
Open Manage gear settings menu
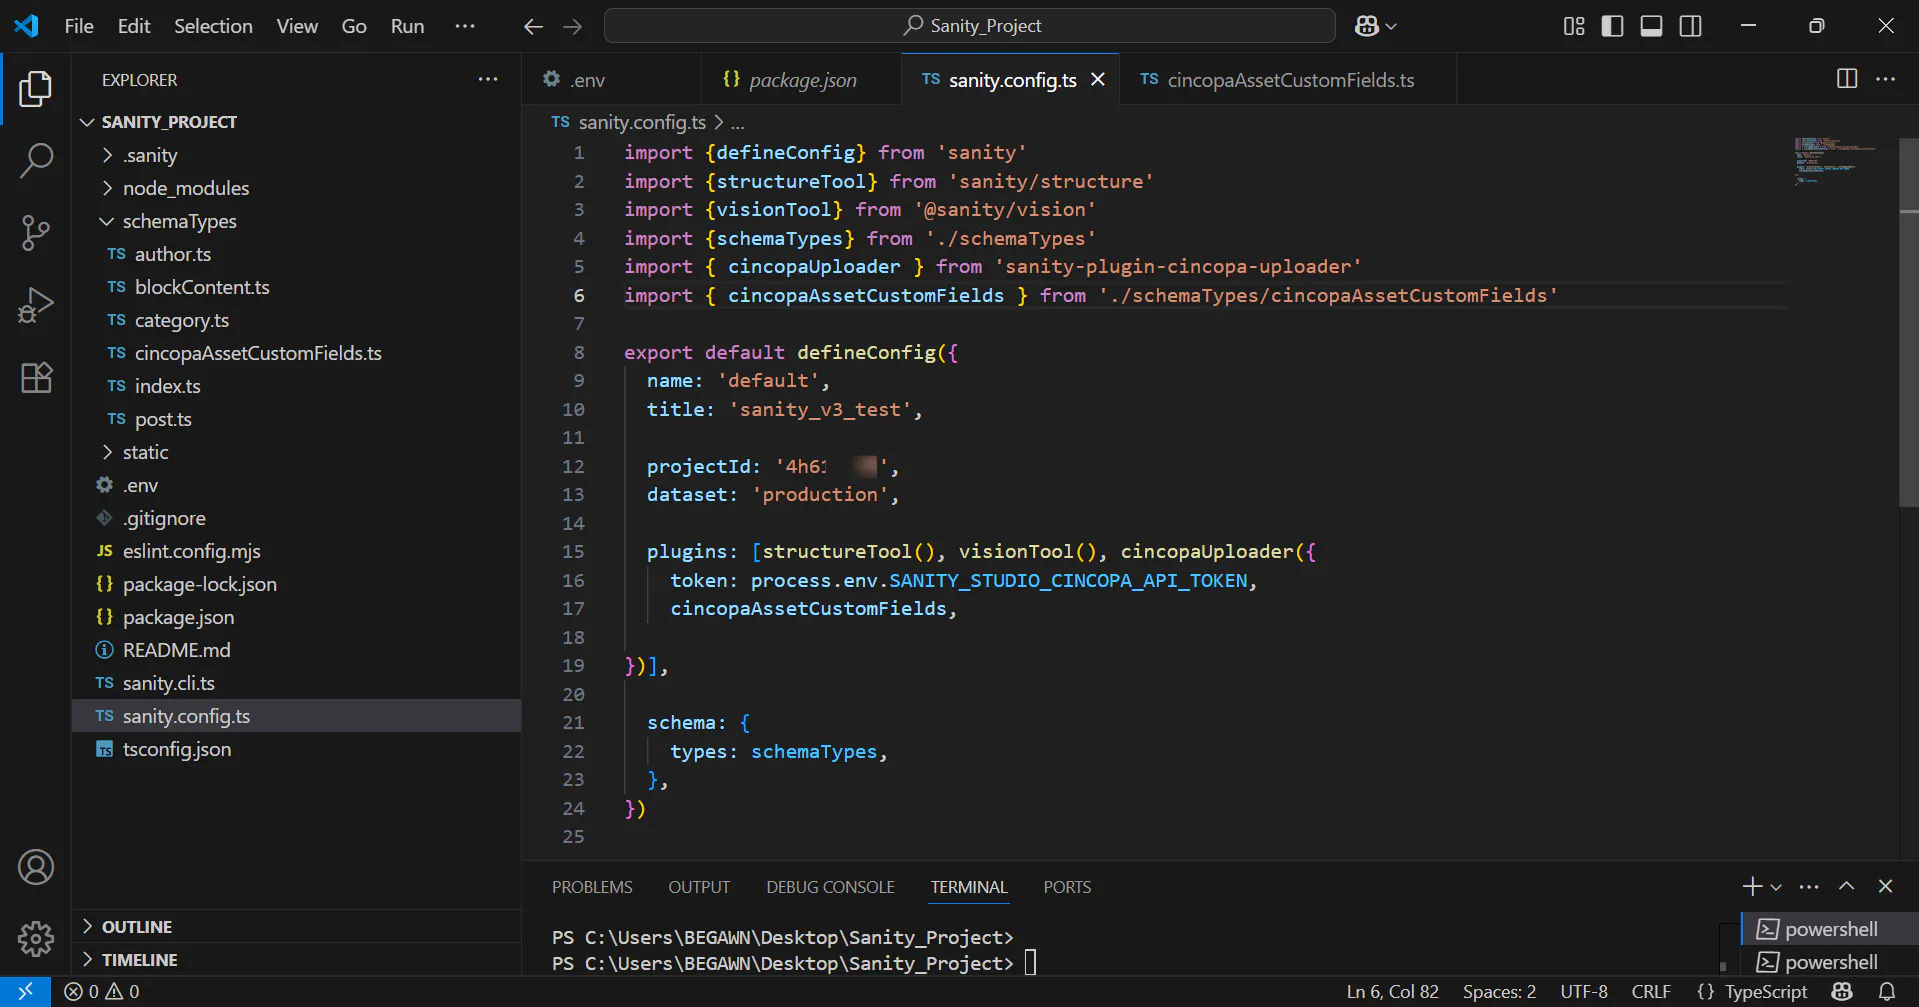click(x=36, y=938)
